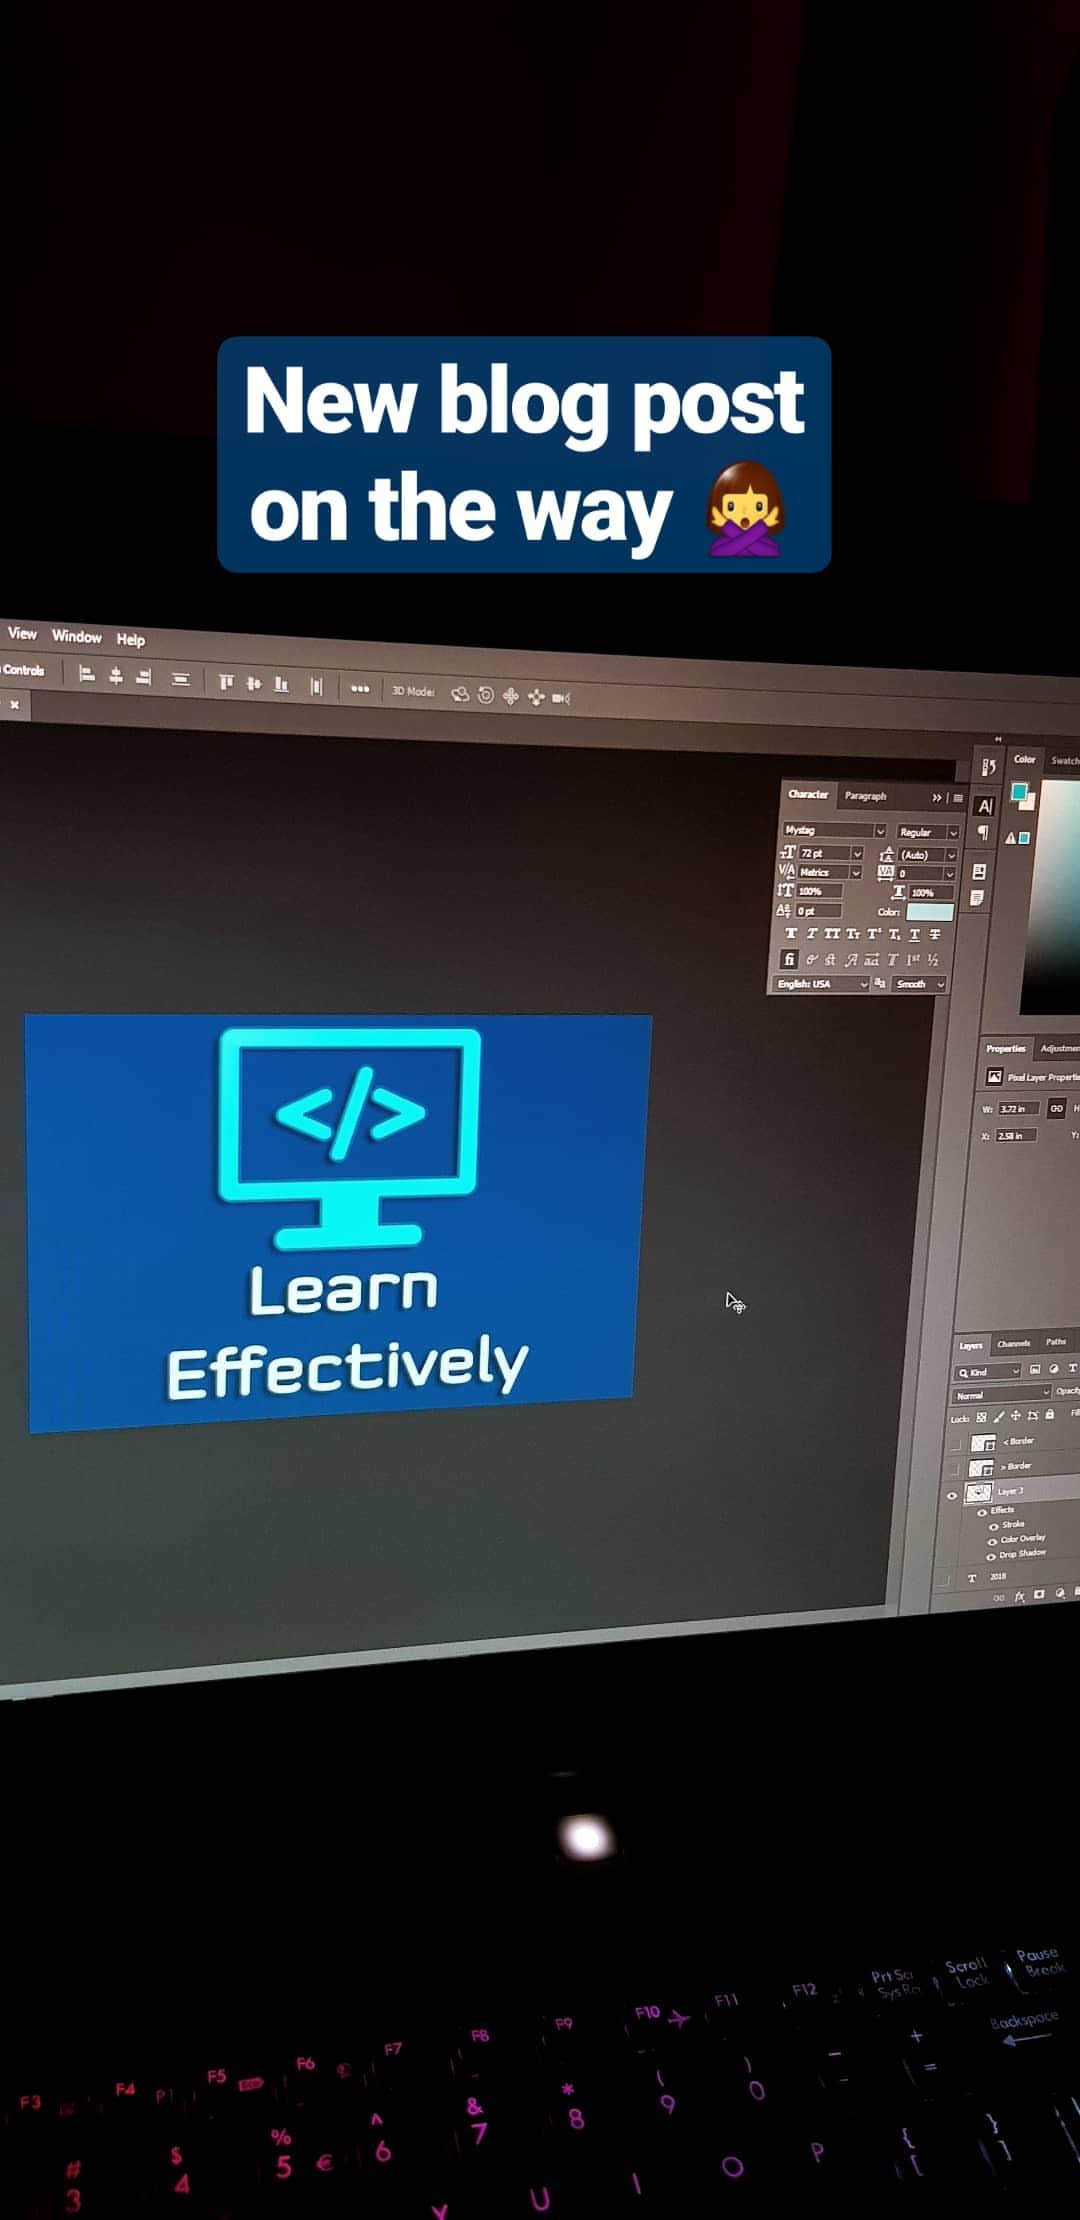
Task: Hide Layer 3 using its eye icon
Action: click(952, 1496)
